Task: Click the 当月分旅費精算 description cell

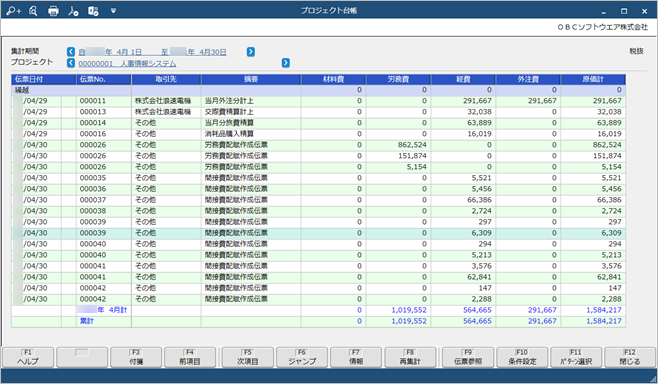Action: click(251, 123)
